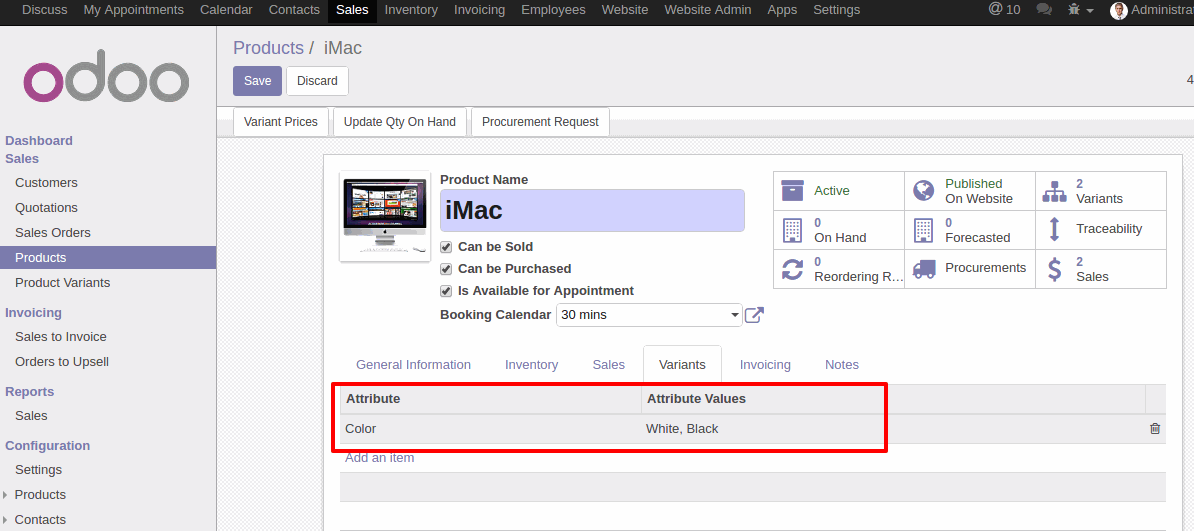Viewport: 1194px width, 531px height.
Task: Delete the Color attribute row with trash icon
Action: click(1155, 429)
